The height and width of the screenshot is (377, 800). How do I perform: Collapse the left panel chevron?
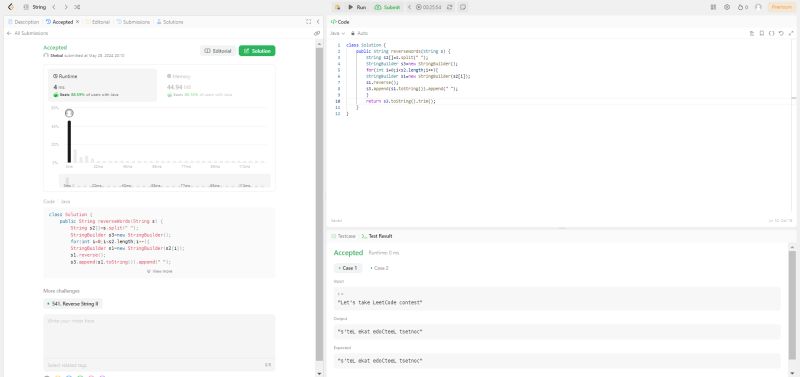tap(318, 22)
